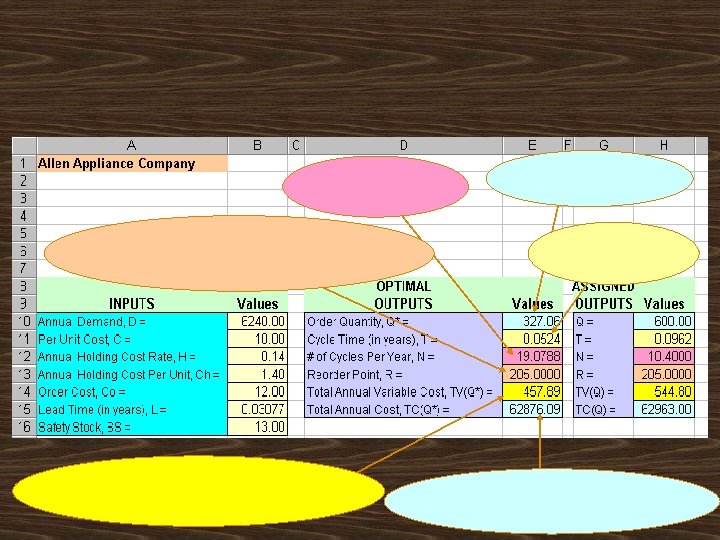
Task: Click 'Values' header in column E
Action: click(x=532, y=304)
